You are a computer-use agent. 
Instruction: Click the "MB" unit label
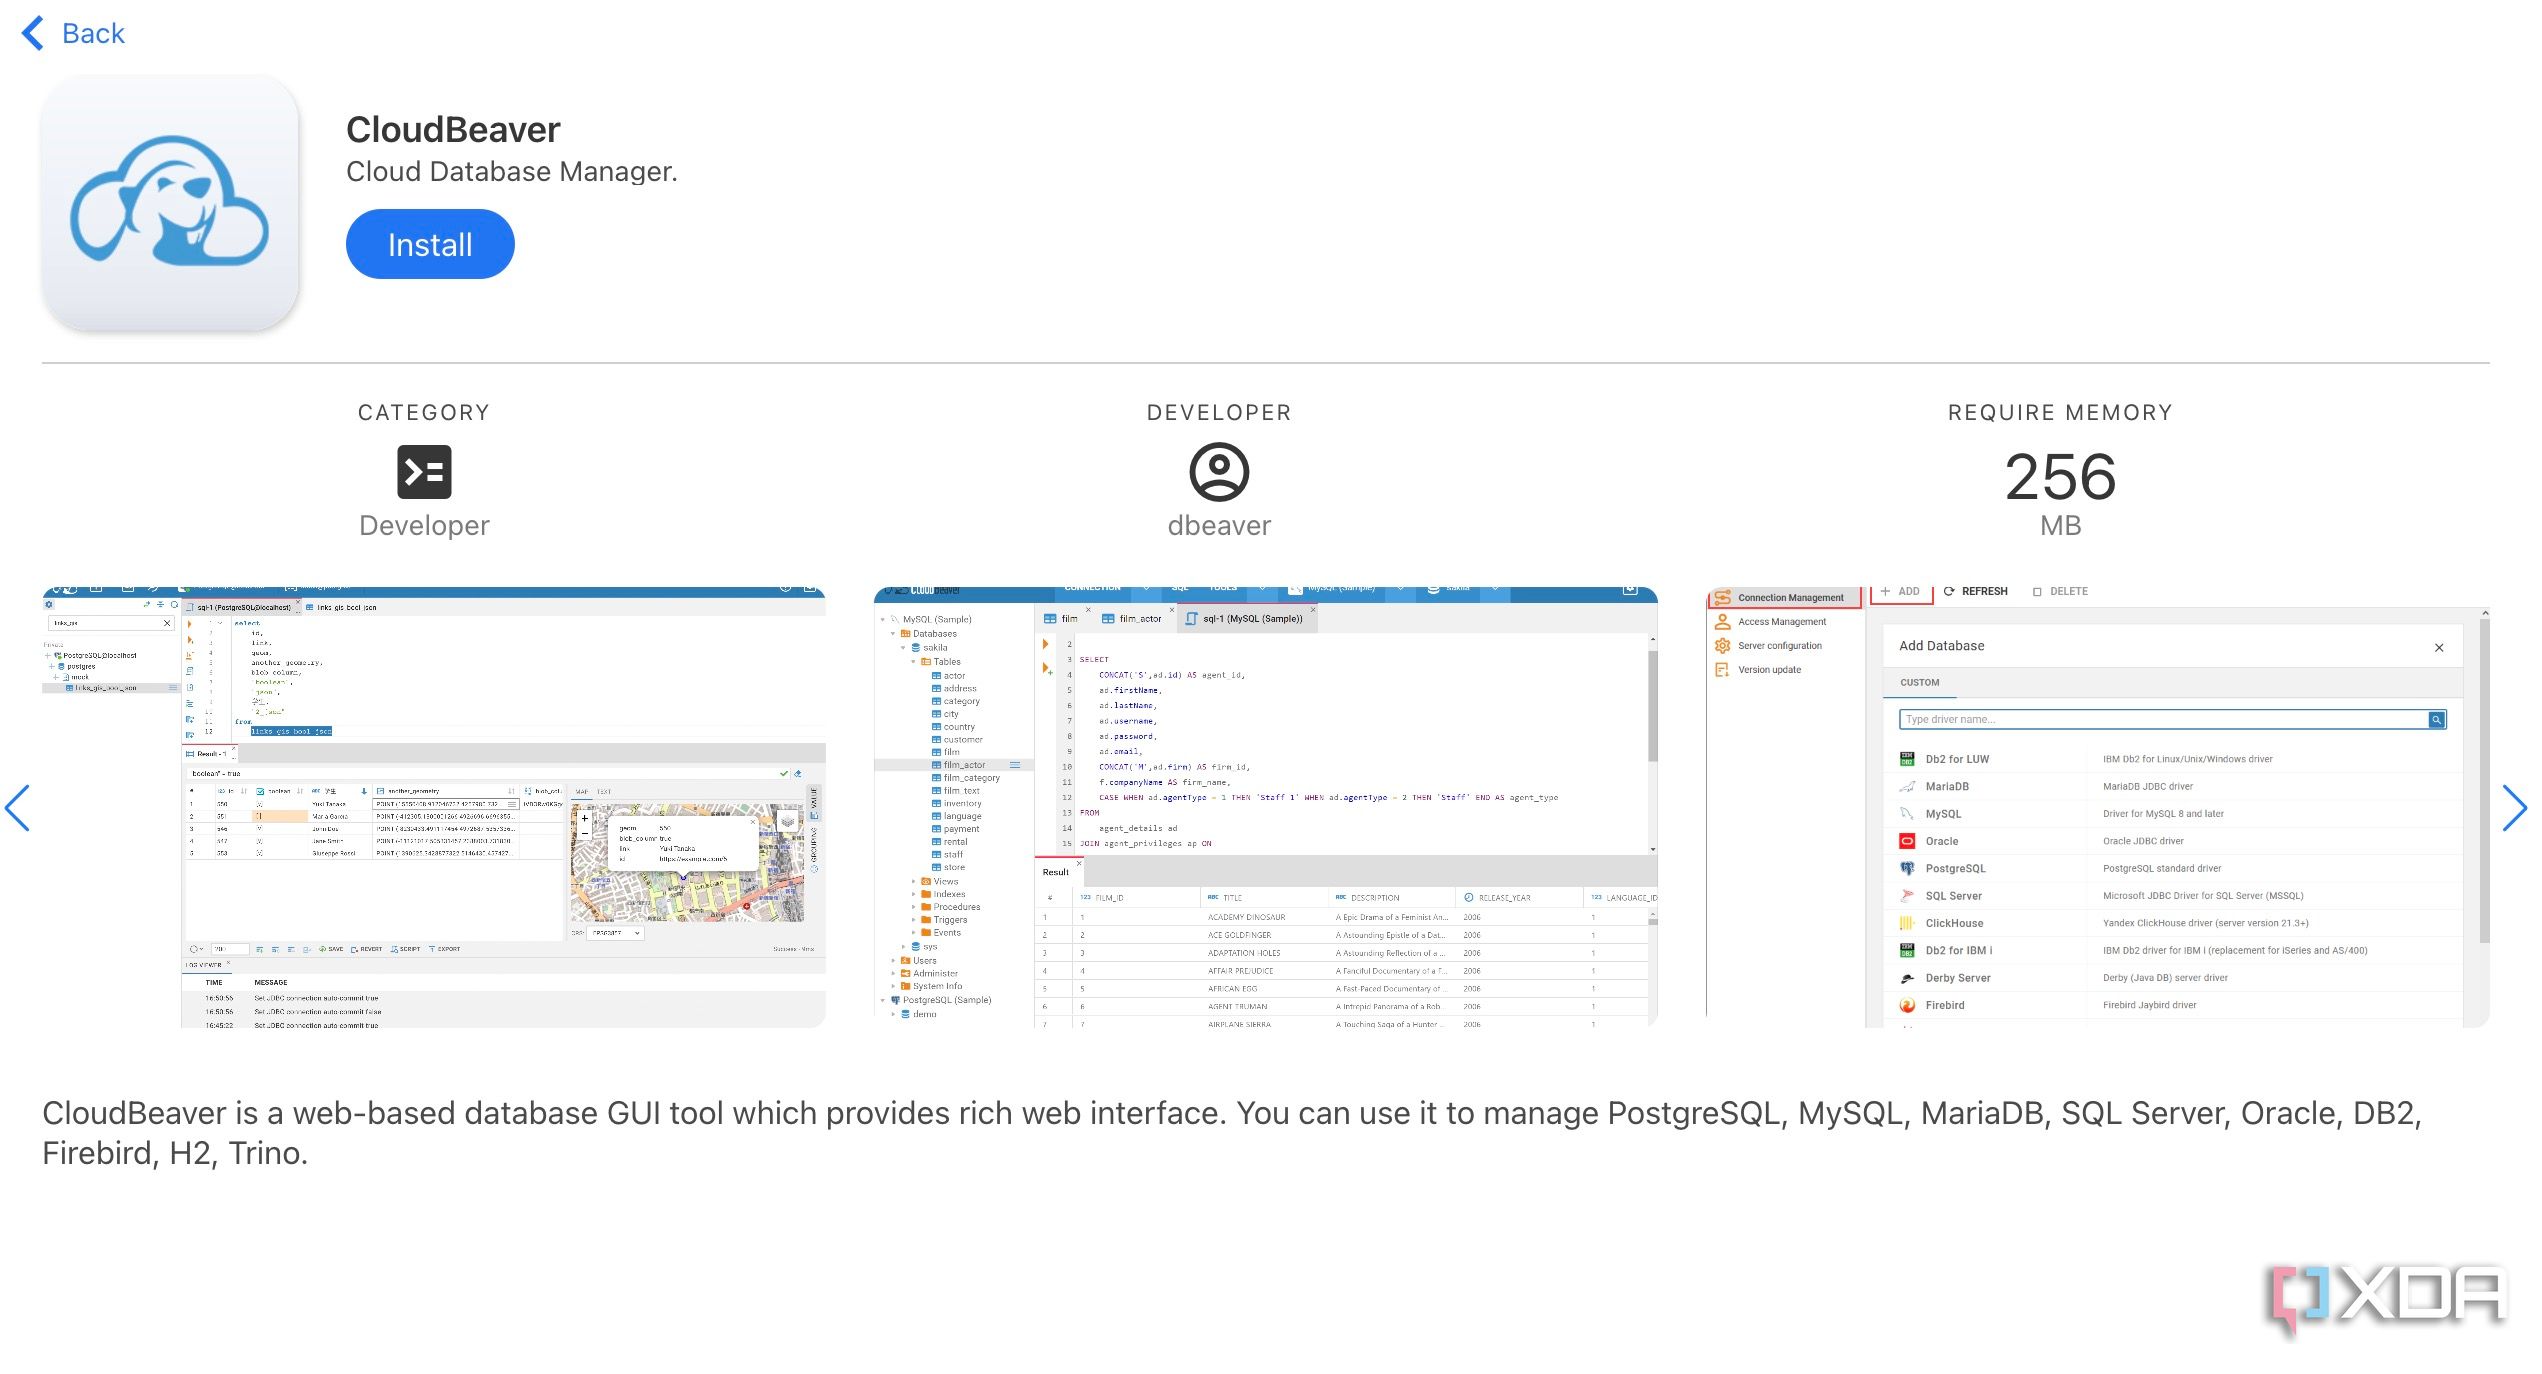[2060, 526]
